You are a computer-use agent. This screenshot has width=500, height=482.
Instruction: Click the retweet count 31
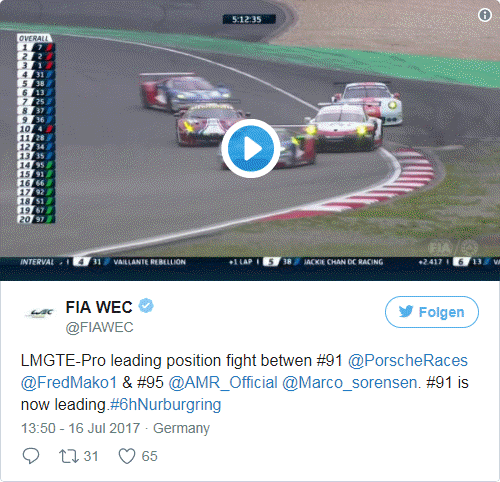tap(91, 456)
